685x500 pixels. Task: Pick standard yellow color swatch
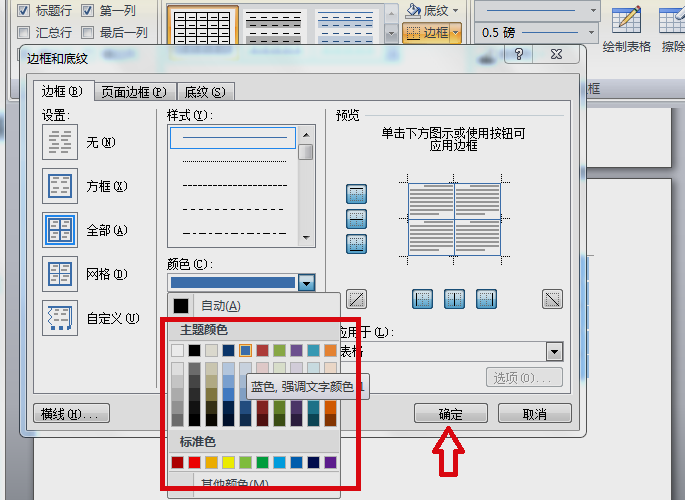point(228,462)
